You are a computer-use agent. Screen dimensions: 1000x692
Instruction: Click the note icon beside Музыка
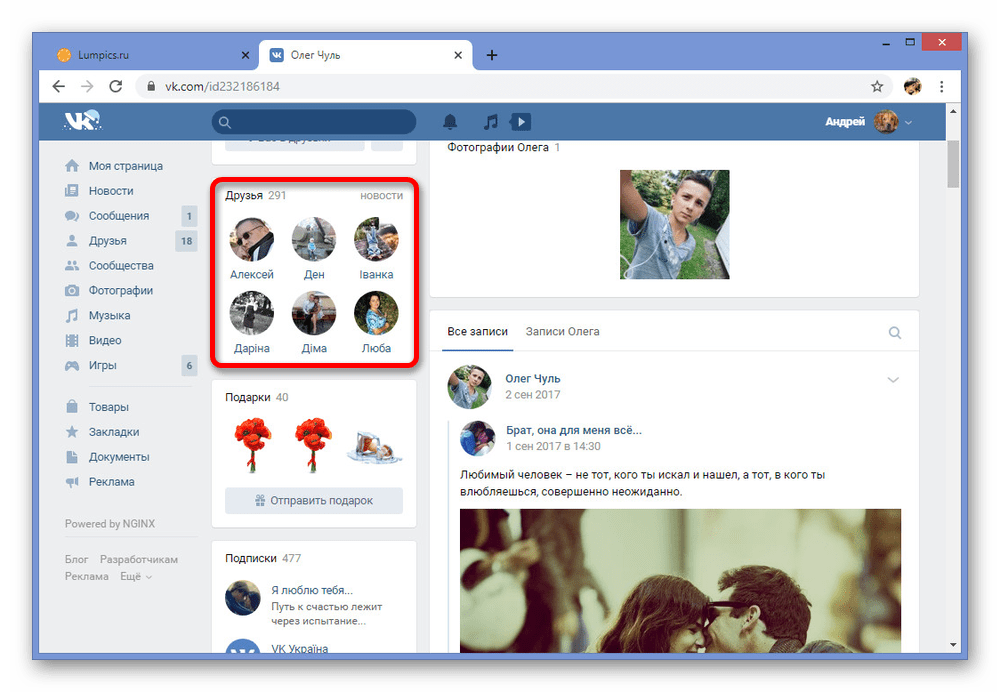click(x=72, y=315)
